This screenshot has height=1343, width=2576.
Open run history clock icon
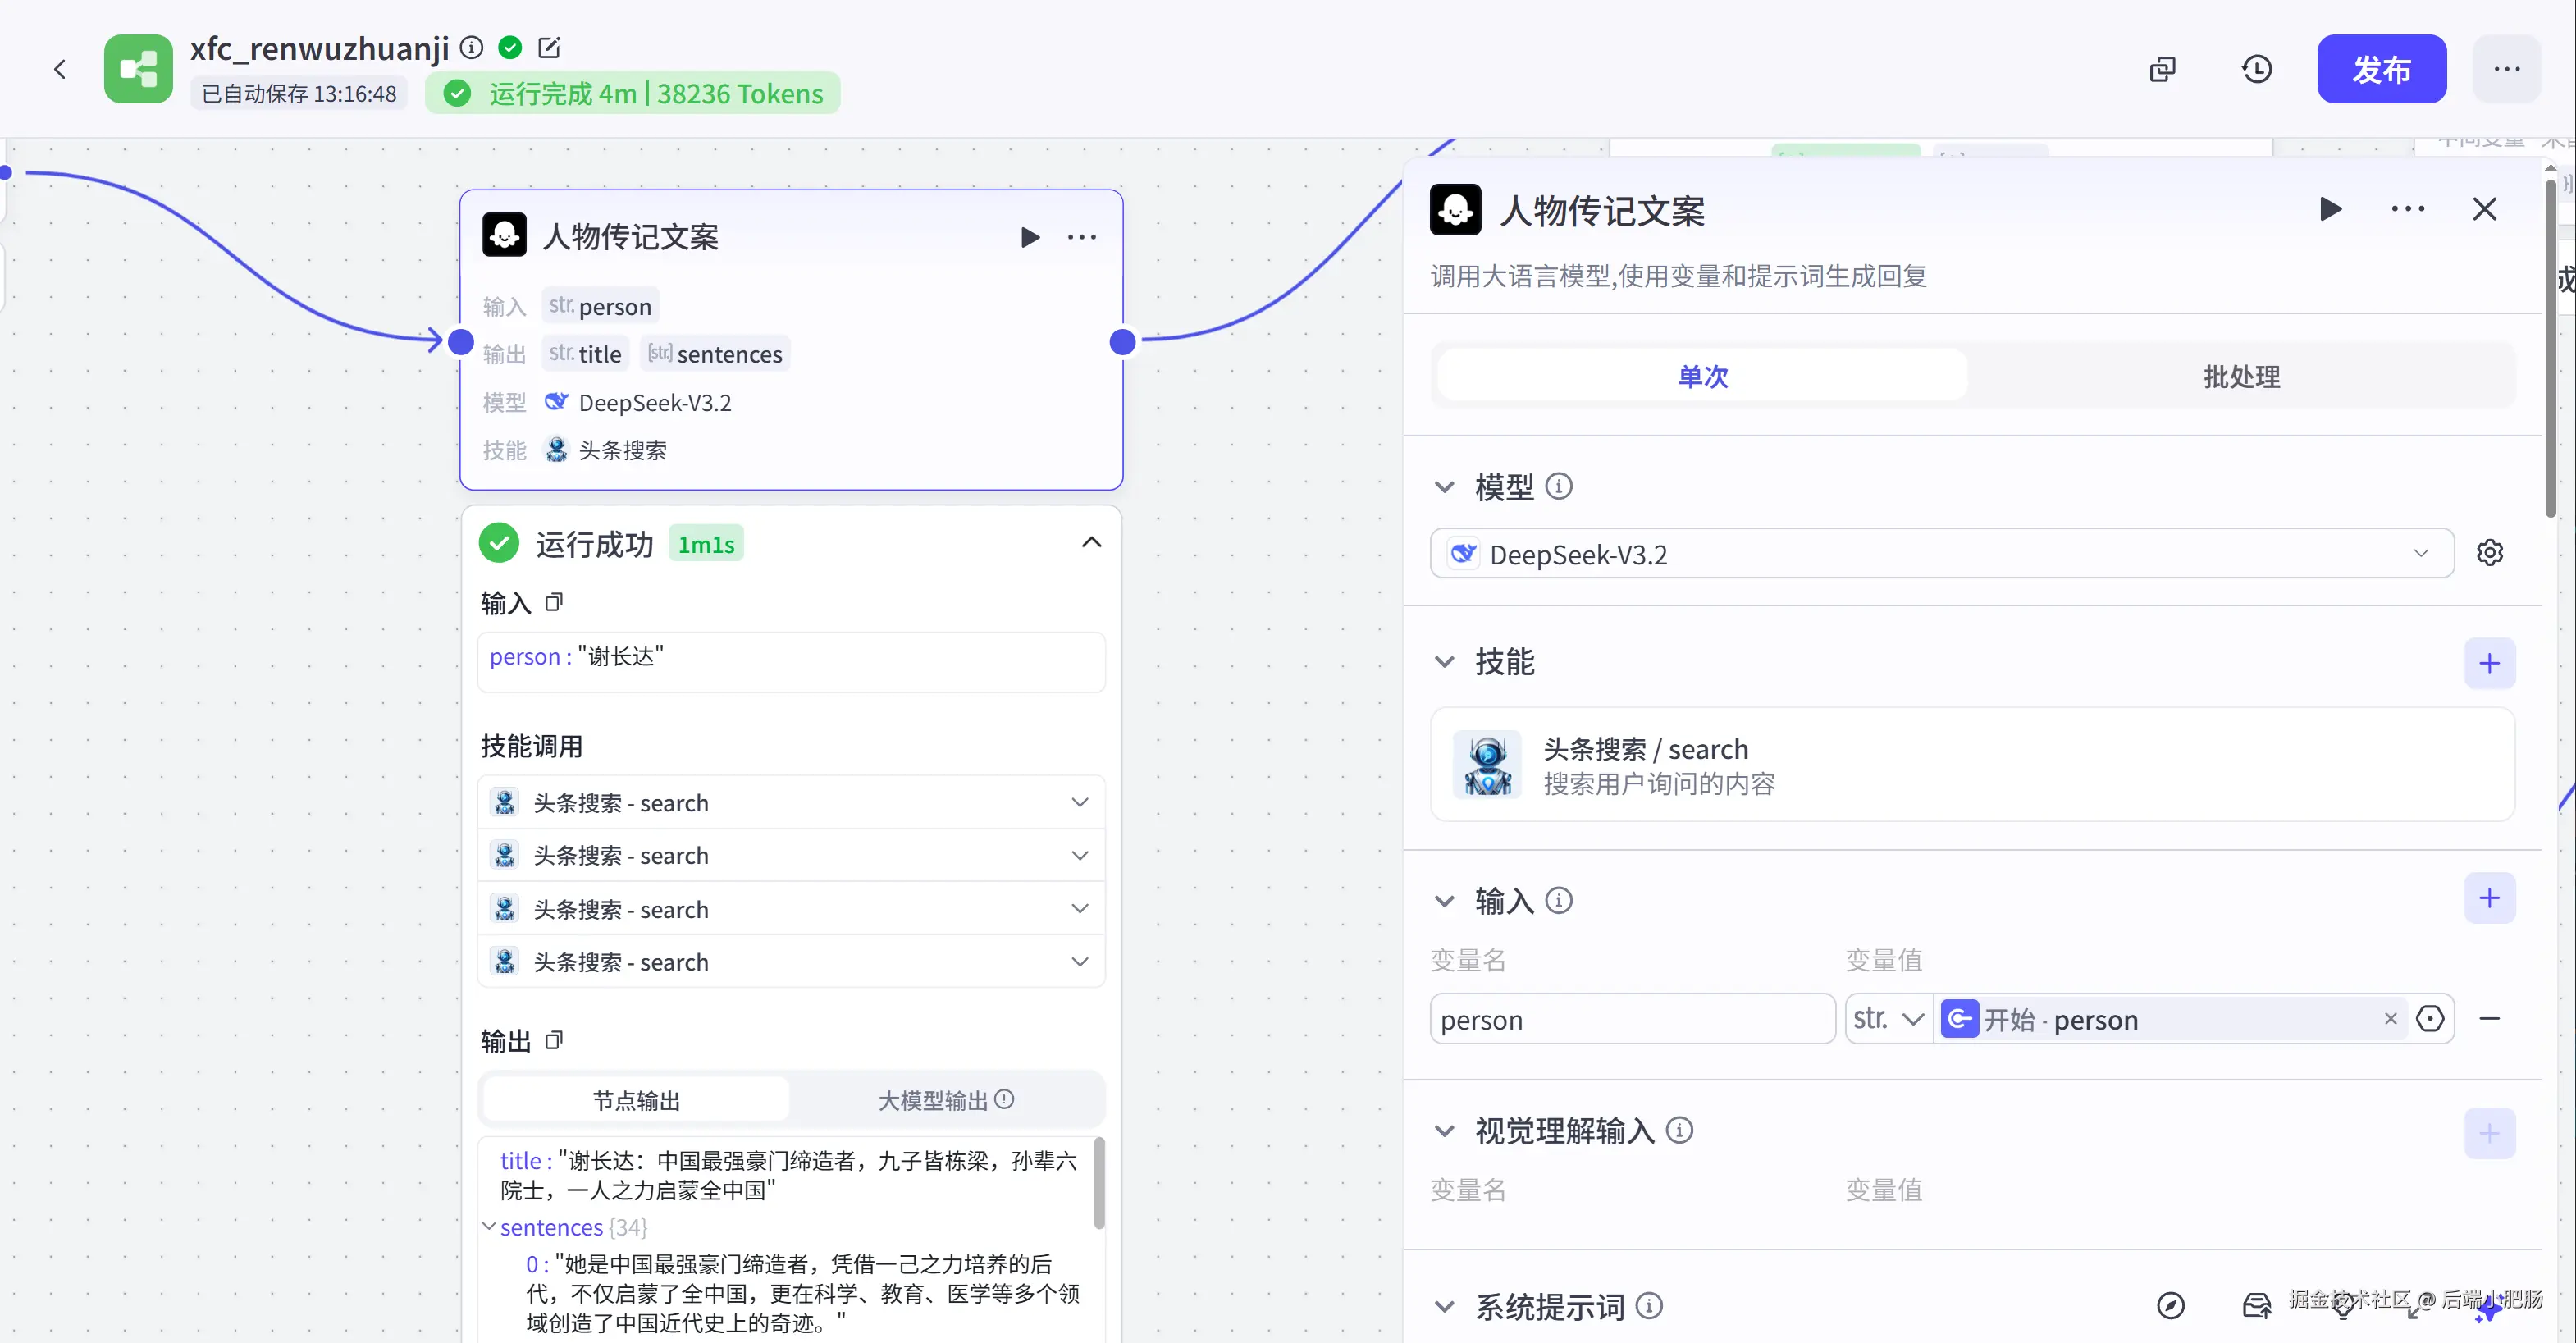pos(2256,69)
